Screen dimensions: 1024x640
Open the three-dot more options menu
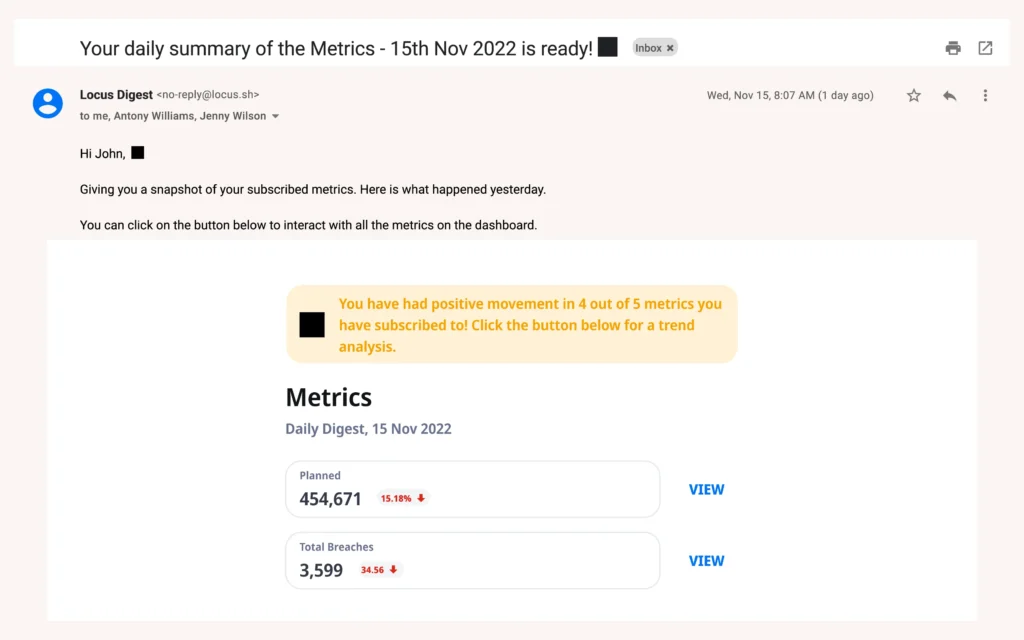pos(985,96)
